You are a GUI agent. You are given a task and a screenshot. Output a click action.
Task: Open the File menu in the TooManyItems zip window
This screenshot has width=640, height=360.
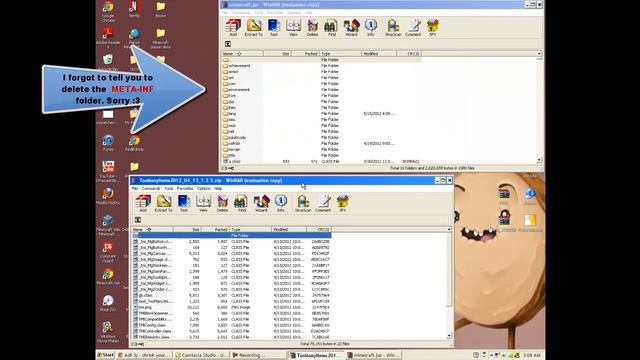[135, 189]
